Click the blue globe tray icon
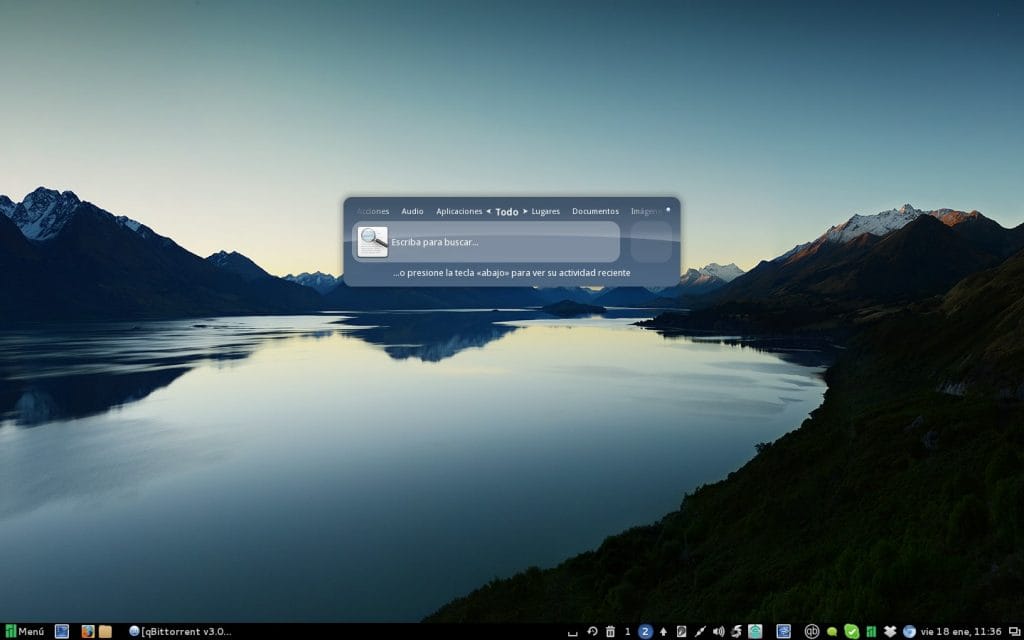1024x640 pixels. (x=909, y=632)
